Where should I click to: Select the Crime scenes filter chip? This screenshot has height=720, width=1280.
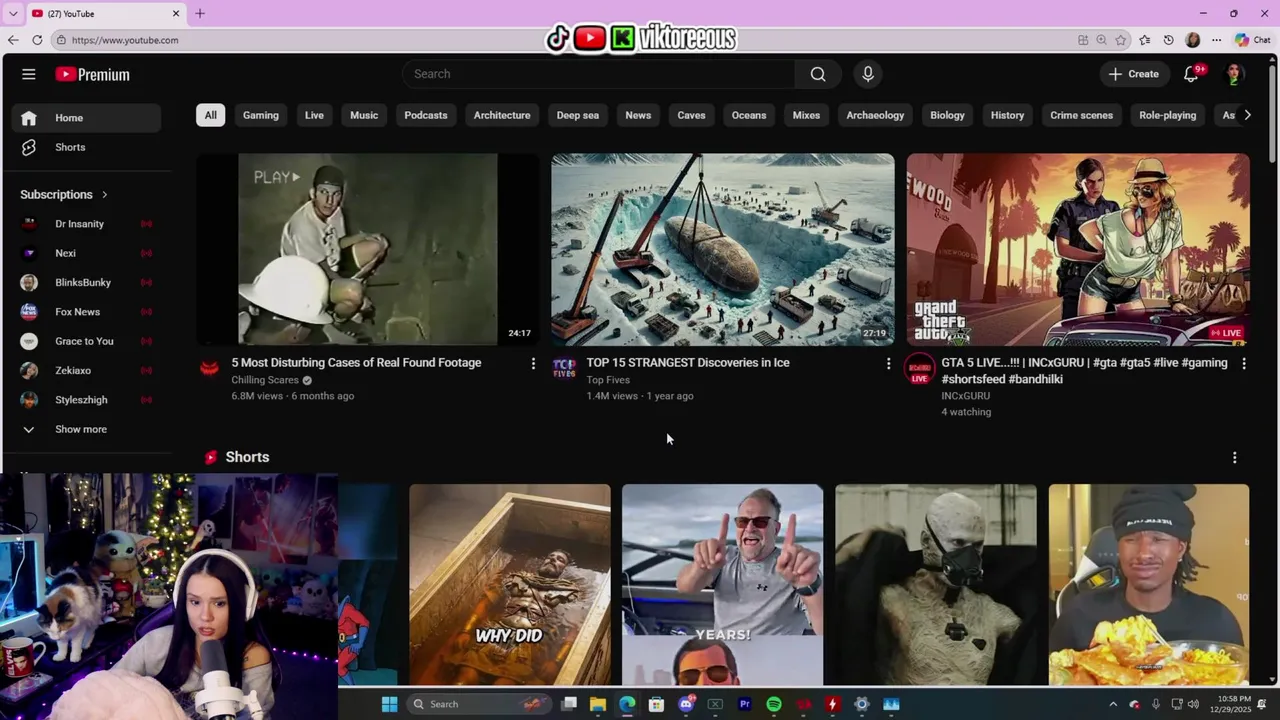1081,115
